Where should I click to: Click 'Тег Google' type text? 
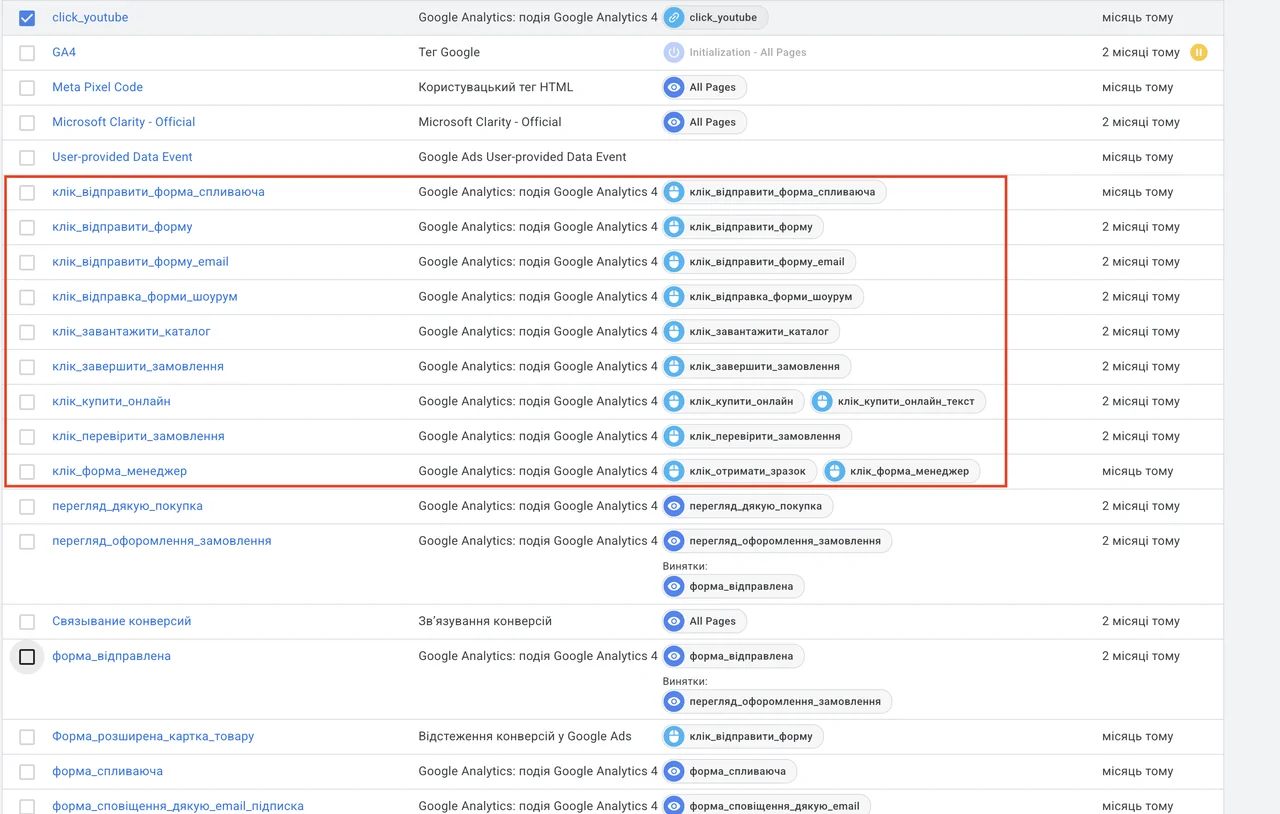[x=449, y=52]
